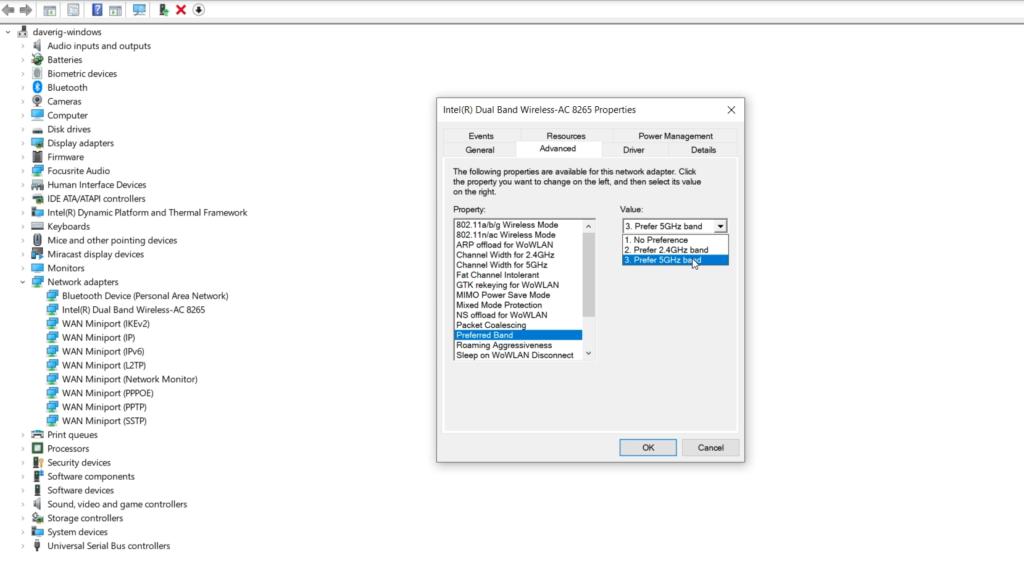This screenshot has height=568, width=1024.
Task: Click the Audio inputs and outputs icon
Action: coord(37,46)
